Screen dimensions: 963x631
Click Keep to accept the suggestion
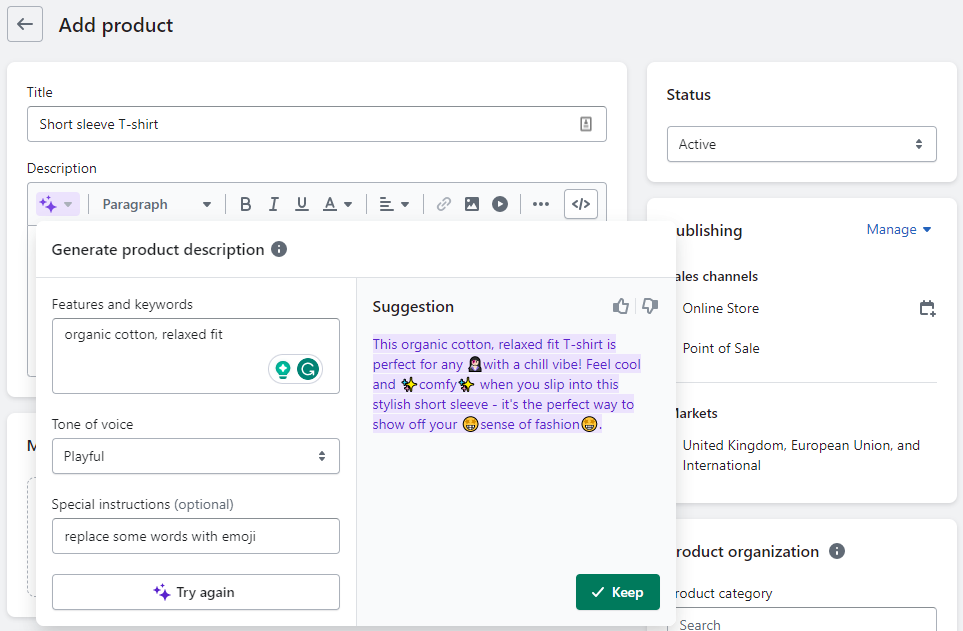tap(617, 592)
